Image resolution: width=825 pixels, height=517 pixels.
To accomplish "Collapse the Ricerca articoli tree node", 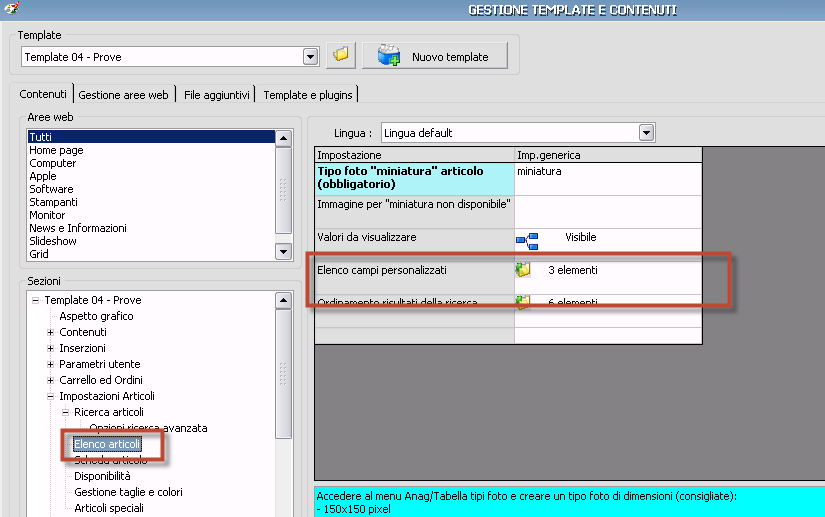I will (x=65, y=412).
